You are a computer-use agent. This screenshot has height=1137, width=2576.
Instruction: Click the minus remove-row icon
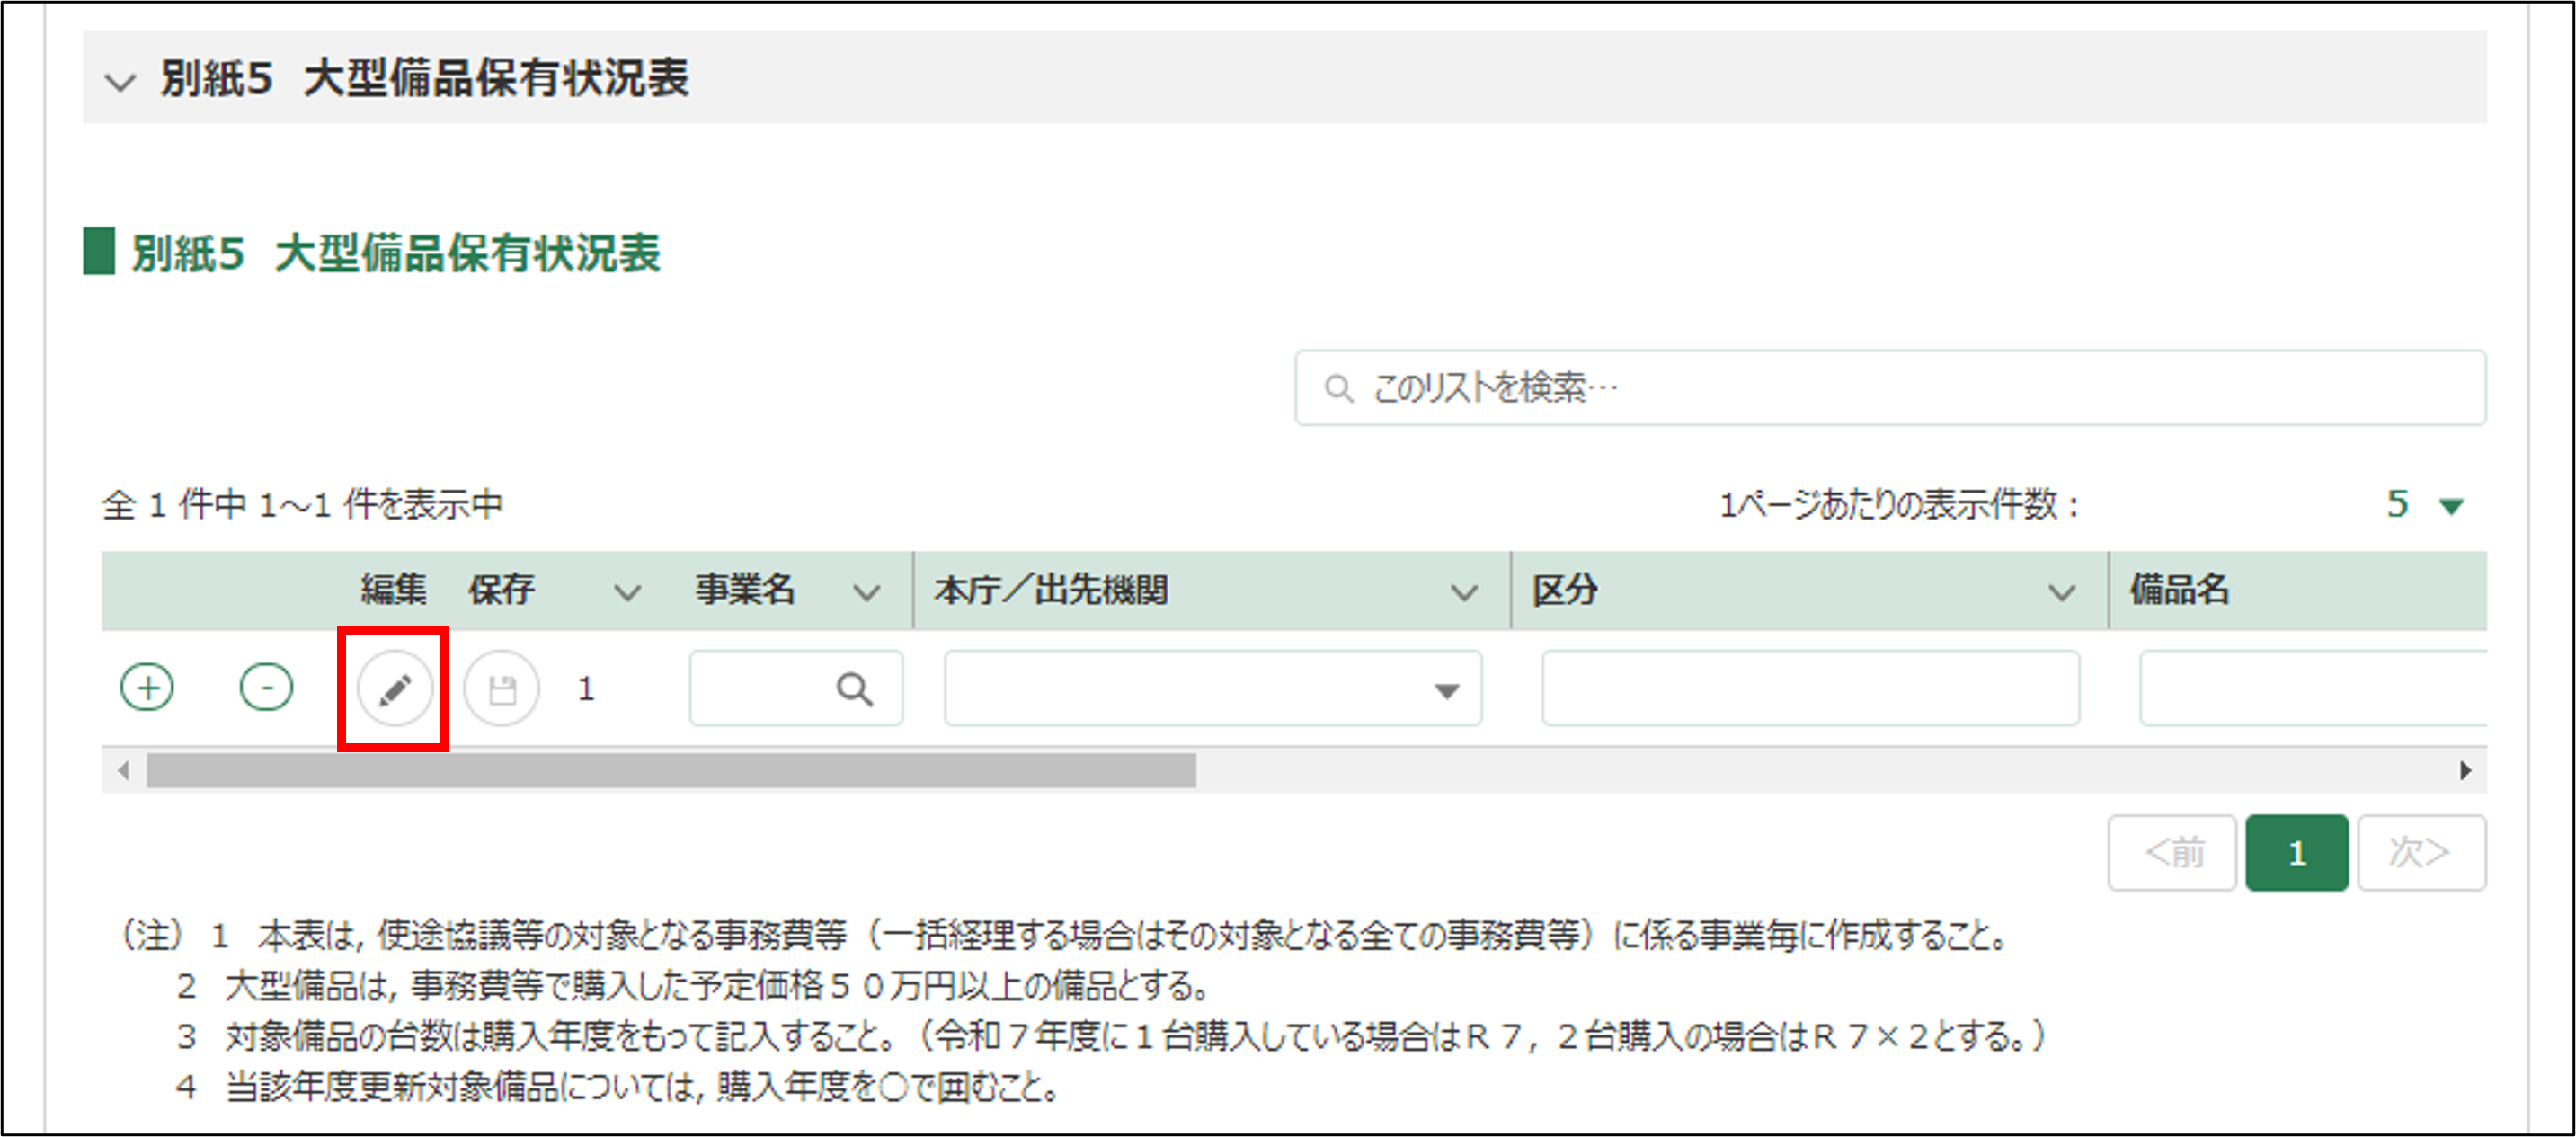[x=266, y=688]
